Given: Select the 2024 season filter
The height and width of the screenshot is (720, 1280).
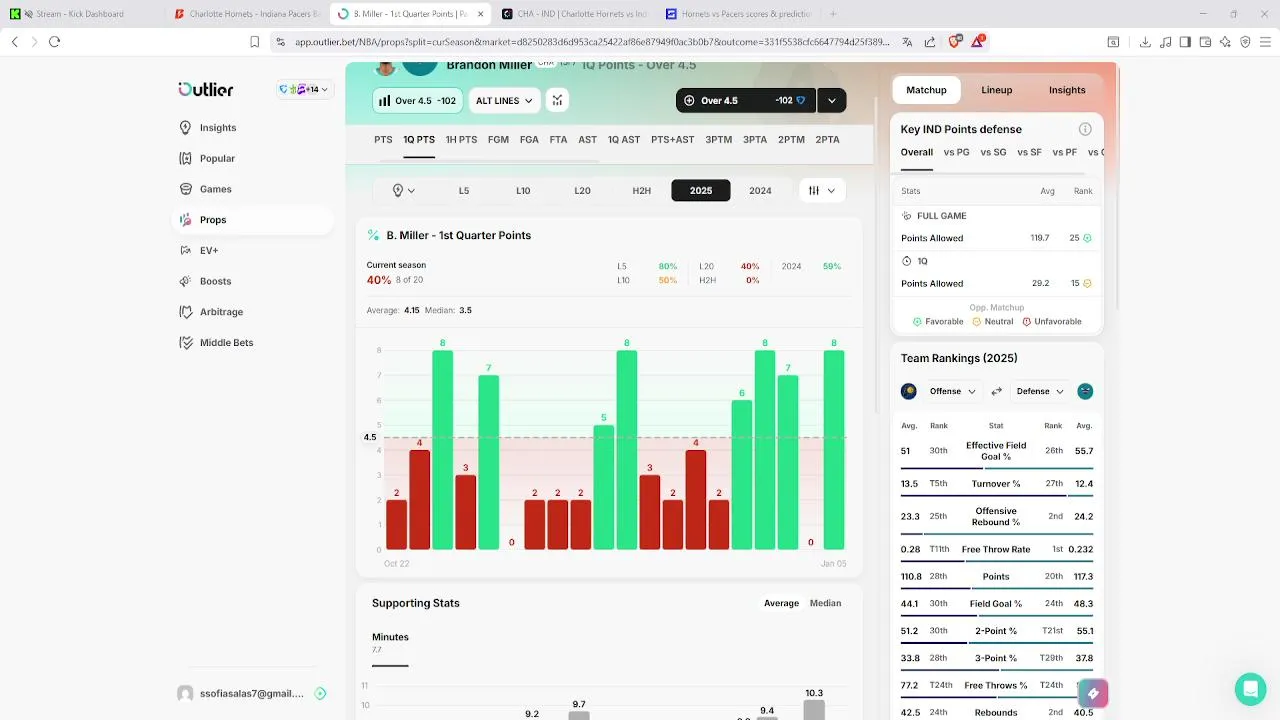Looking at the screenshot, I should [x=760, y=191].
